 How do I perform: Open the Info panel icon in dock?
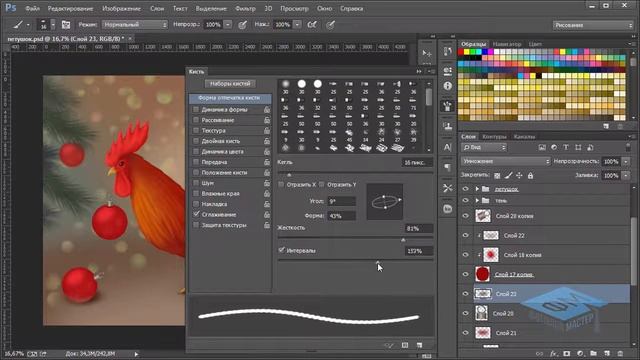tap(448, 86)
